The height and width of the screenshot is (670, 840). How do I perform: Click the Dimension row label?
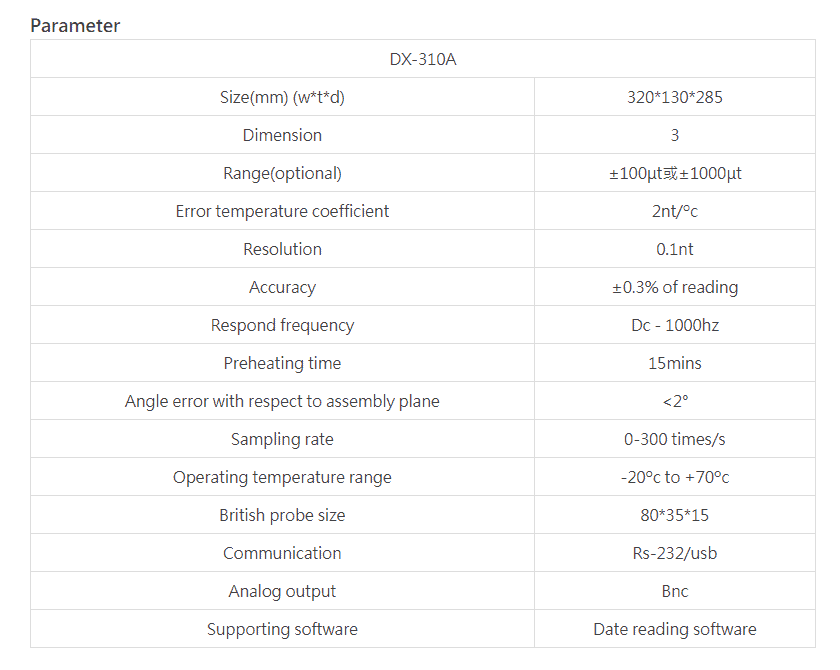tap(282, 135)
